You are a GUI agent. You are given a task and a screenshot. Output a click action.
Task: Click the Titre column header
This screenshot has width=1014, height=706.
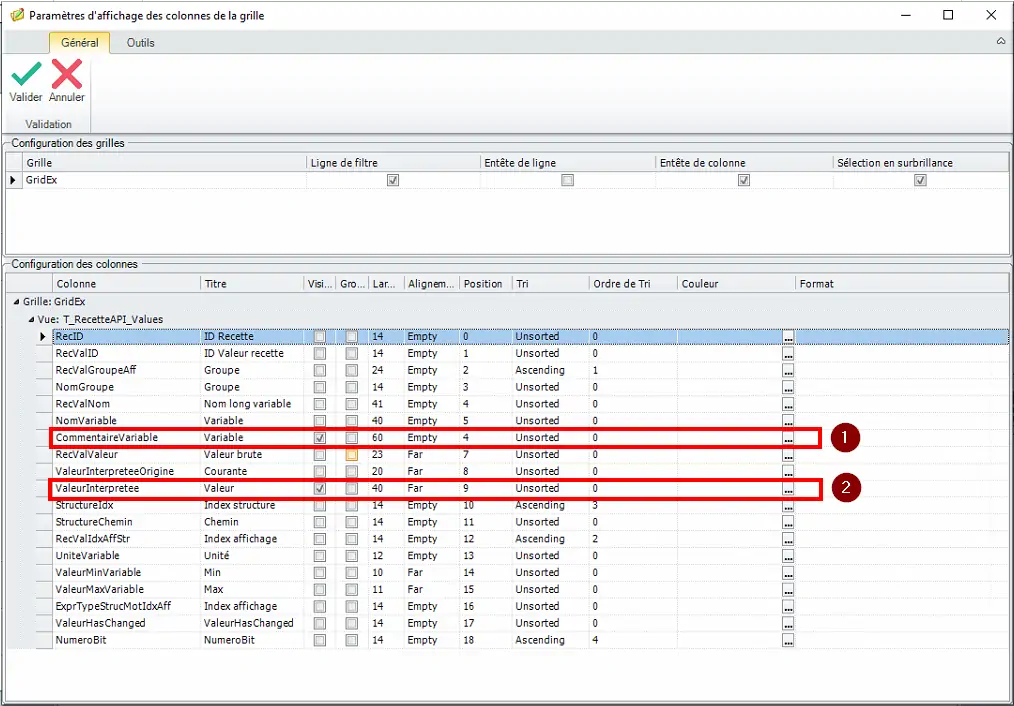[252, 284]
